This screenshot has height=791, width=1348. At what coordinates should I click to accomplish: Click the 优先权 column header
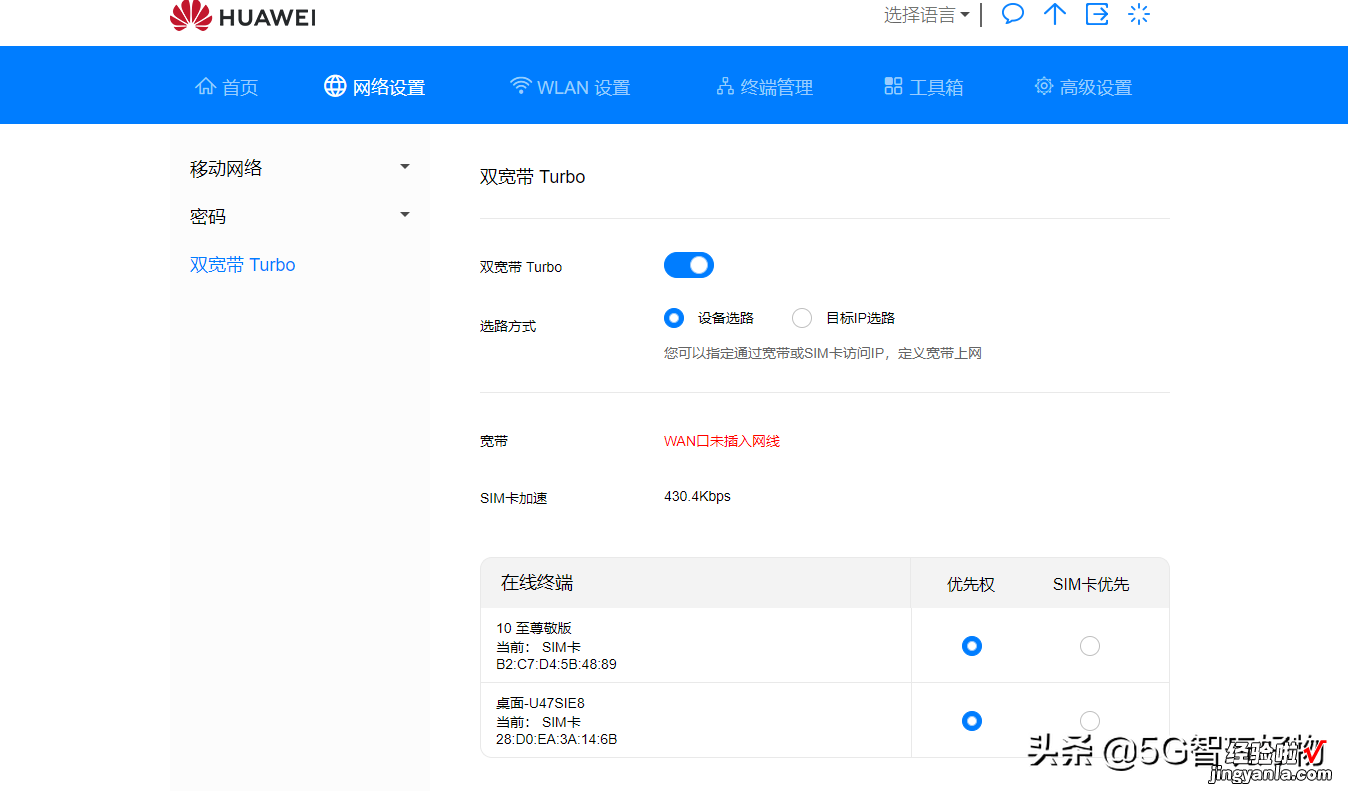point(971,584)
